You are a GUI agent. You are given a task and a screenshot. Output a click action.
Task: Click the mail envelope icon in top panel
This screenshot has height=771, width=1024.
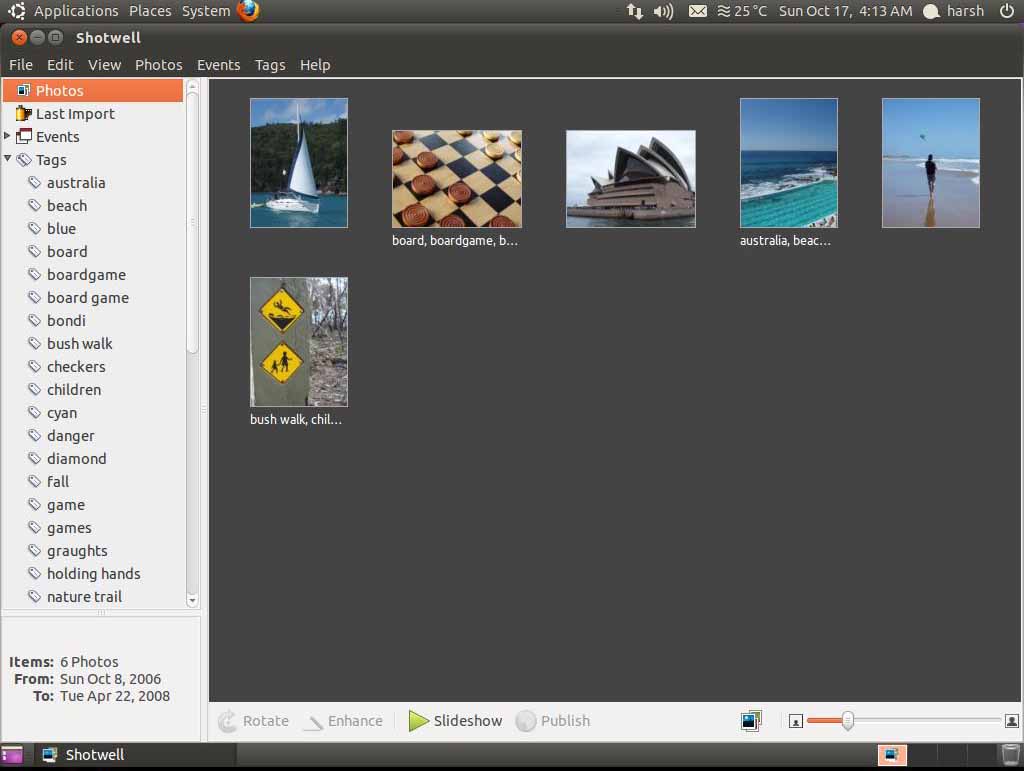coord(698,11)
